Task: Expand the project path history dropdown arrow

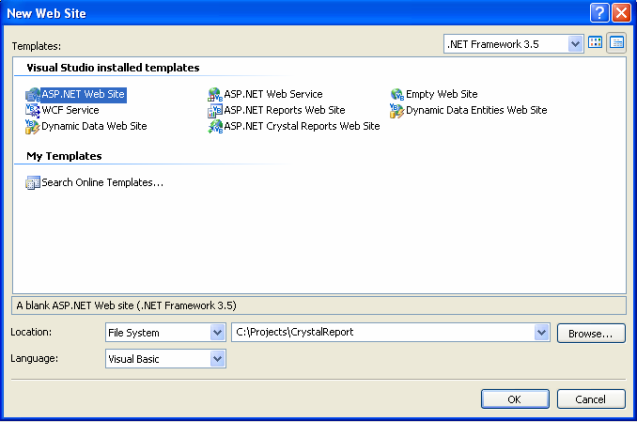Action: [x=542, y=332]
